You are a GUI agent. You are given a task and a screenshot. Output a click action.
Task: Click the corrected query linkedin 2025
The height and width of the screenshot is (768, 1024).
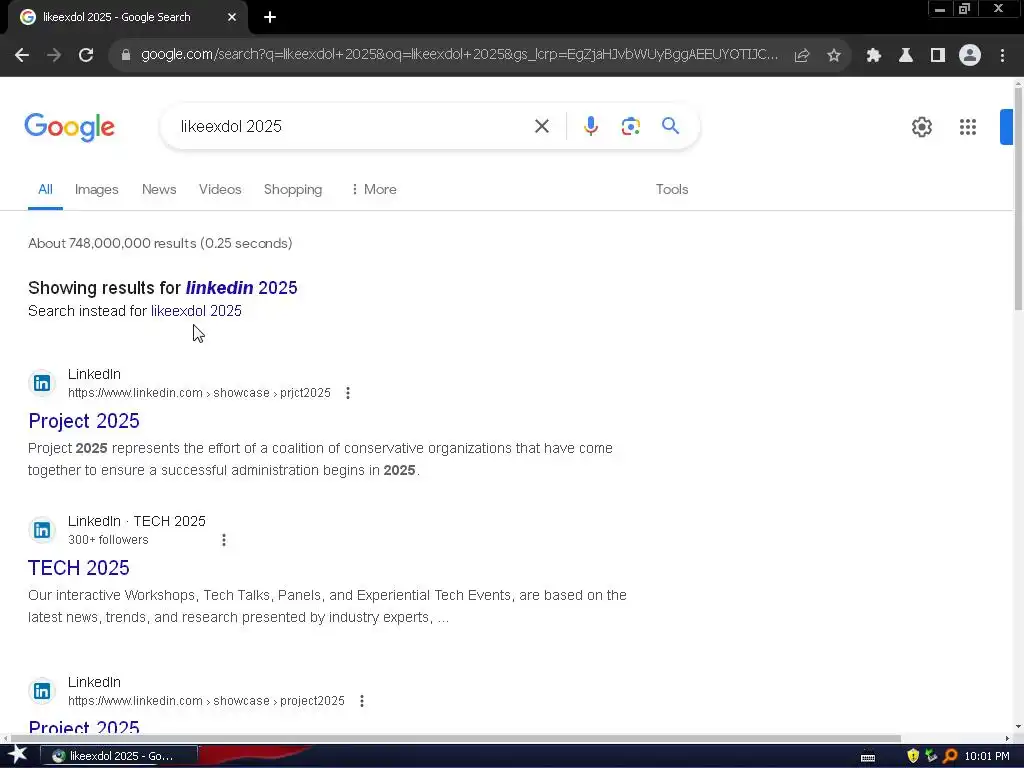click(242, 288)
